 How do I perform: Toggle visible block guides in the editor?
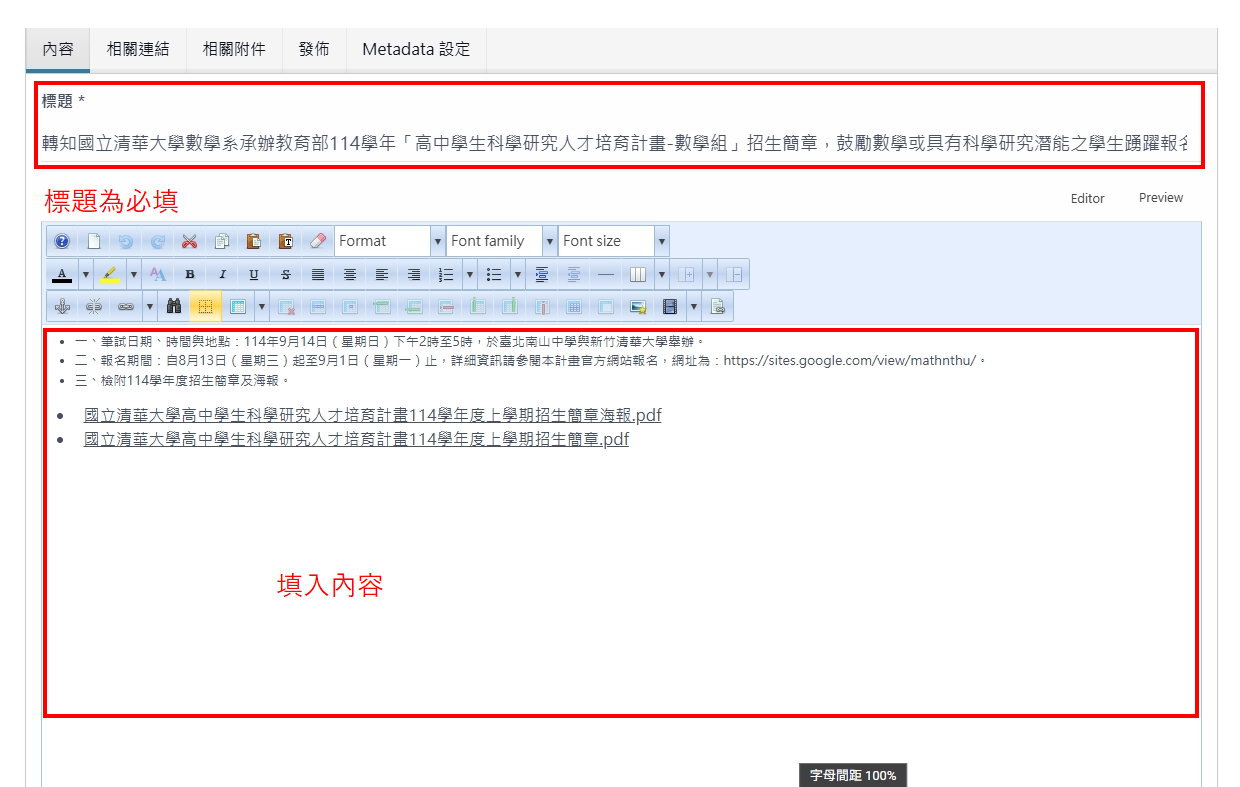click(205, 306)
